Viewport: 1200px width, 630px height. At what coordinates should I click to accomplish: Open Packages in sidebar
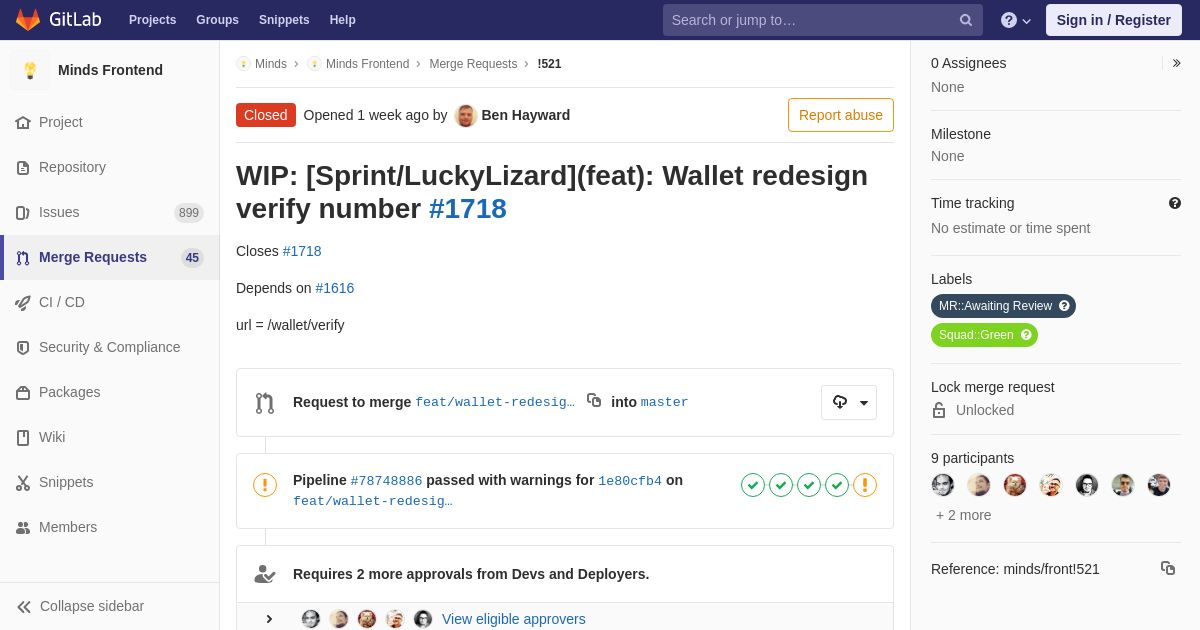(110, 392)
